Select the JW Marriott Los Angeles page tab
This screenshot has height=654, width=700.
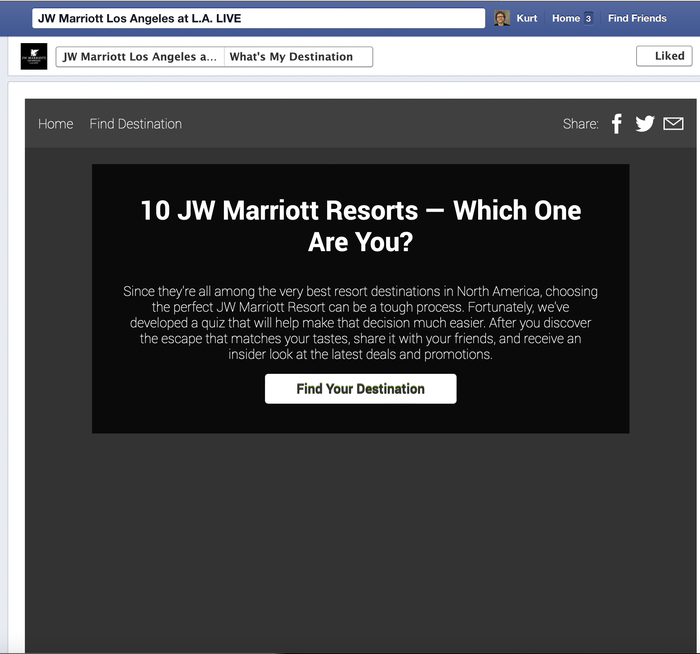point(140,57)
